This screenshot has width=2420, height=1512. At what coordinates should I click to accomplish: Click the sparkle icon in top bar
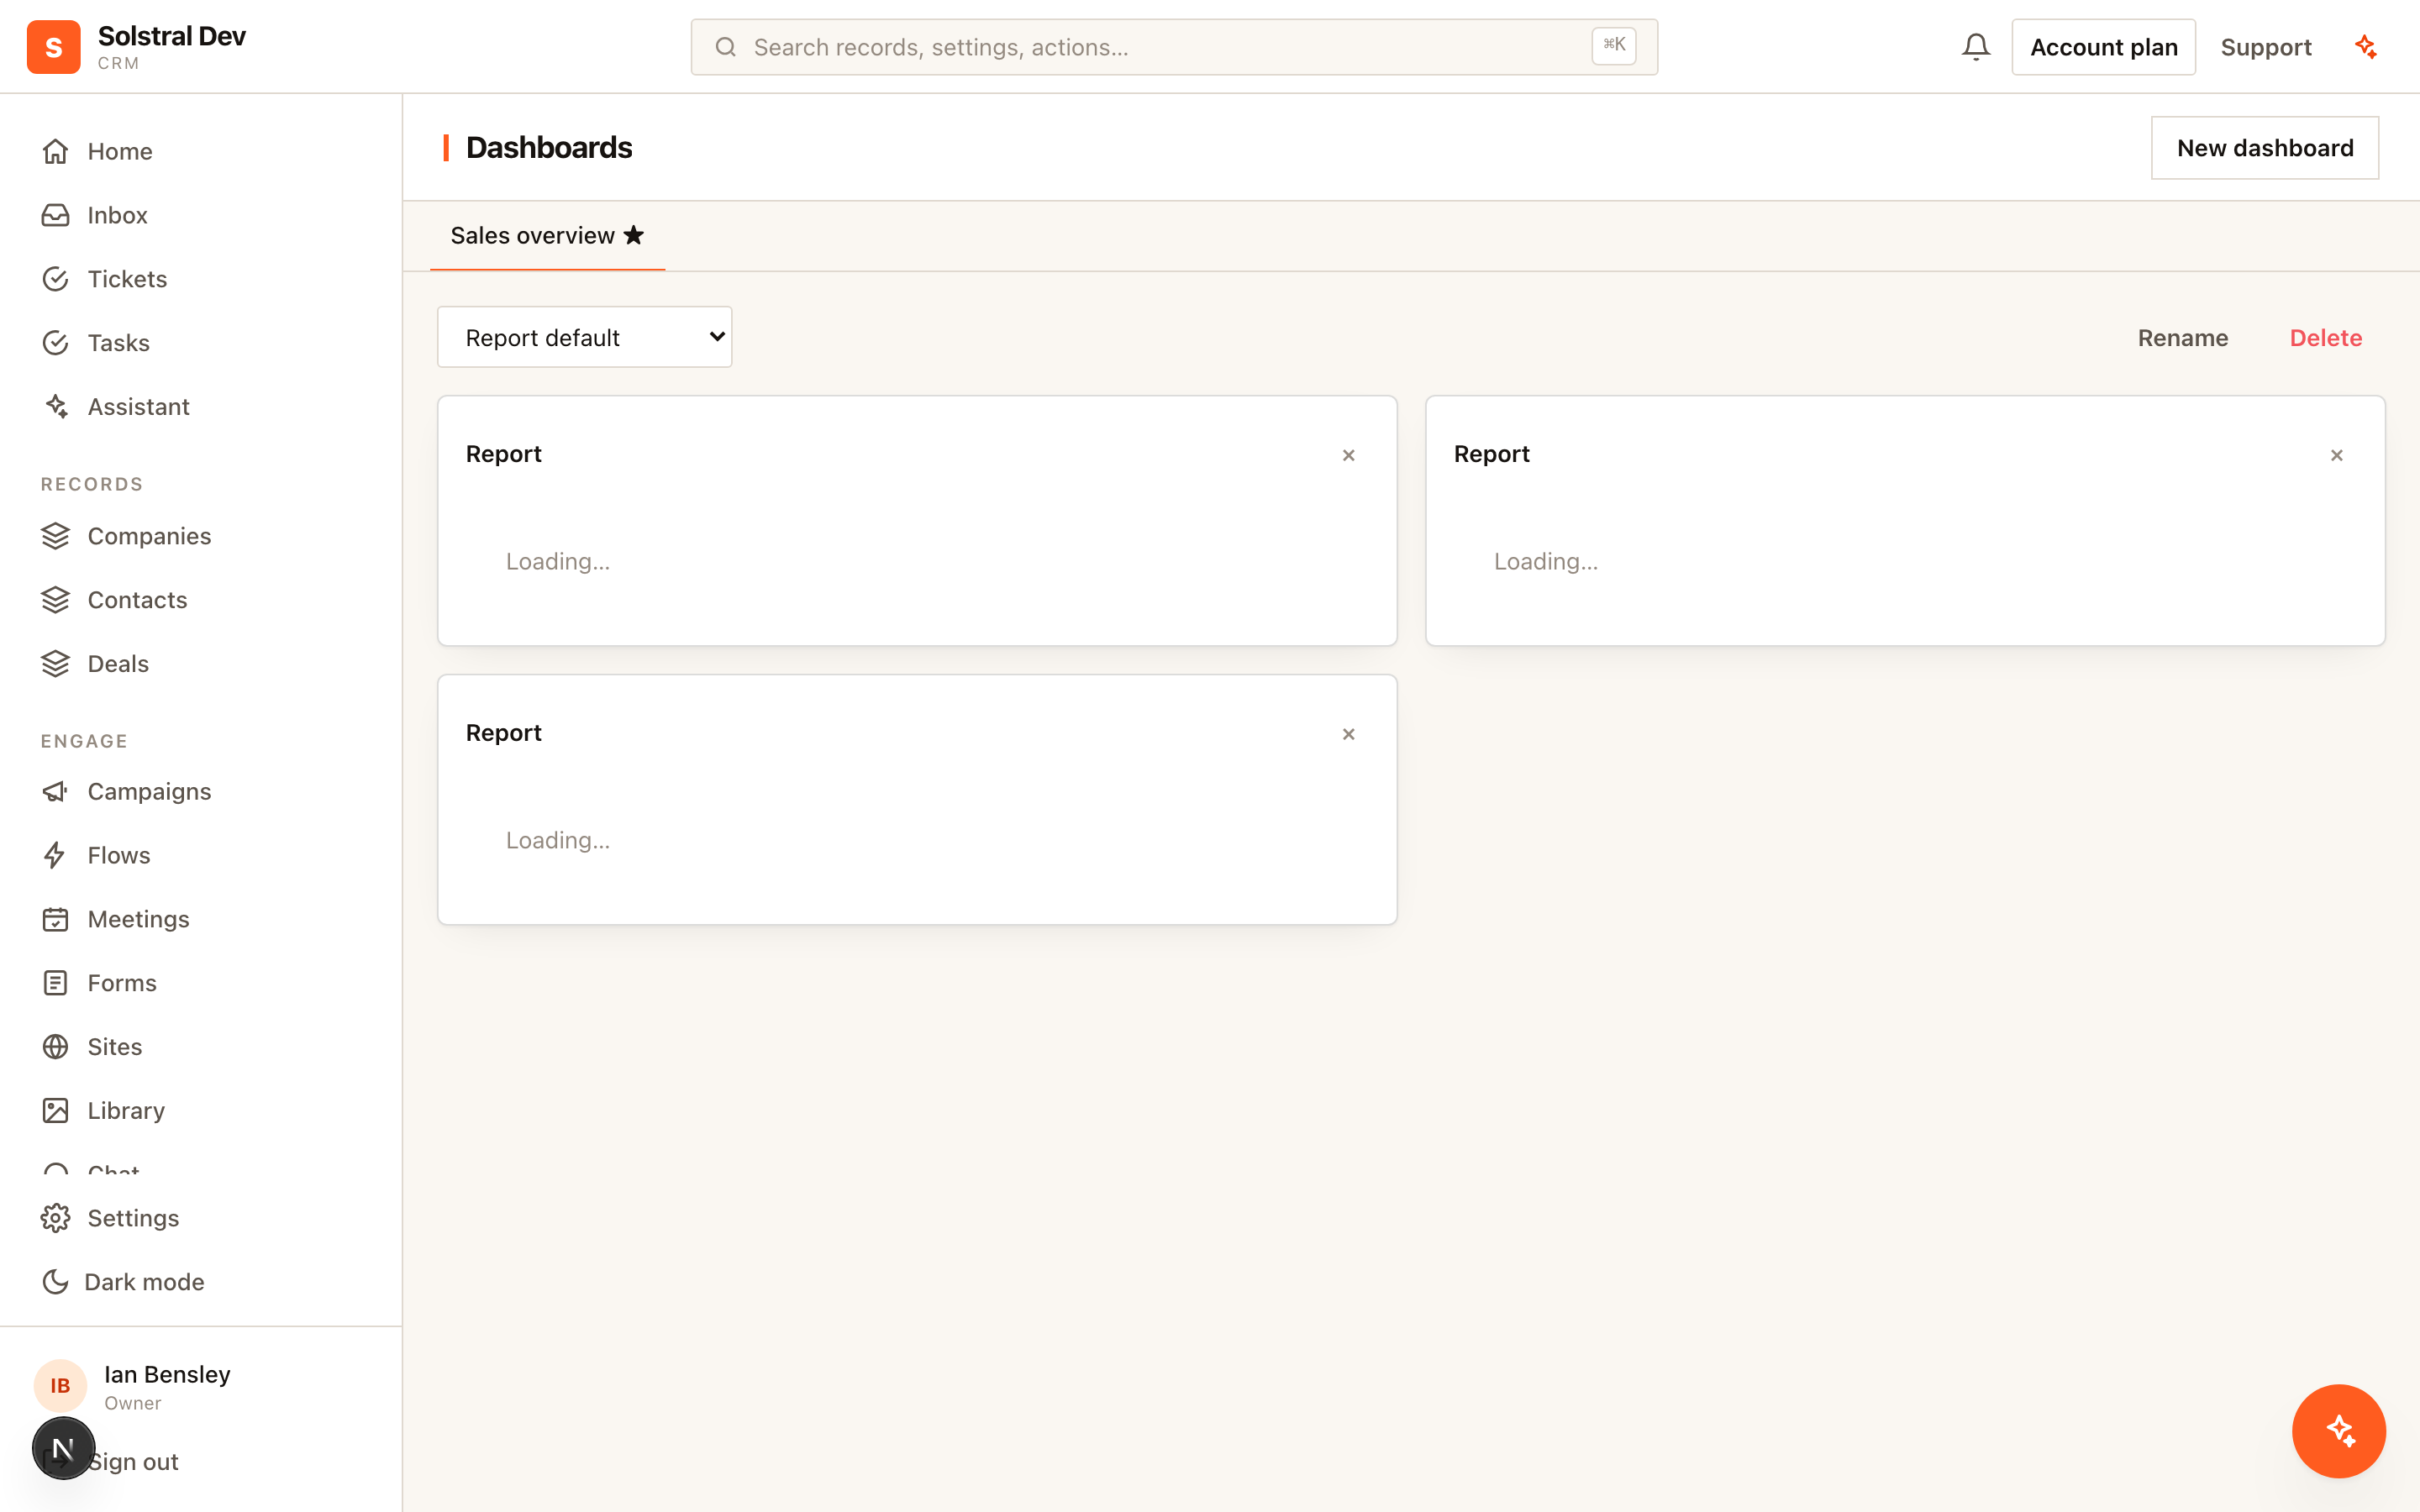point(2366,47)
